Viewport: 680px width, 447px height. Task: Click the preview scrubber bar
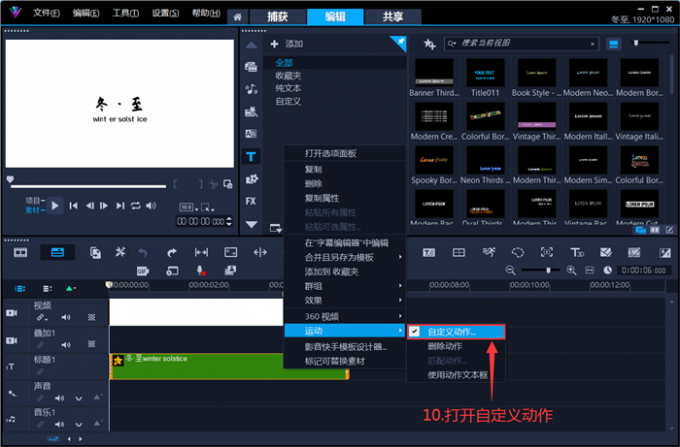coord(88,186)
